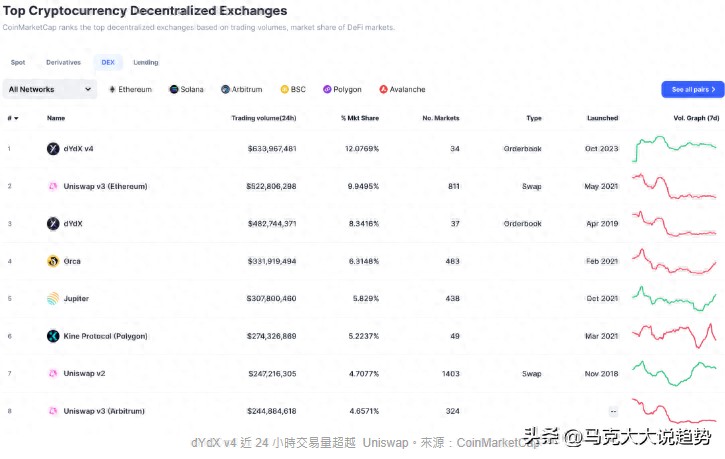Click the Polygon purple network icon
Viewport: 725px width, 459px height.
327,89
